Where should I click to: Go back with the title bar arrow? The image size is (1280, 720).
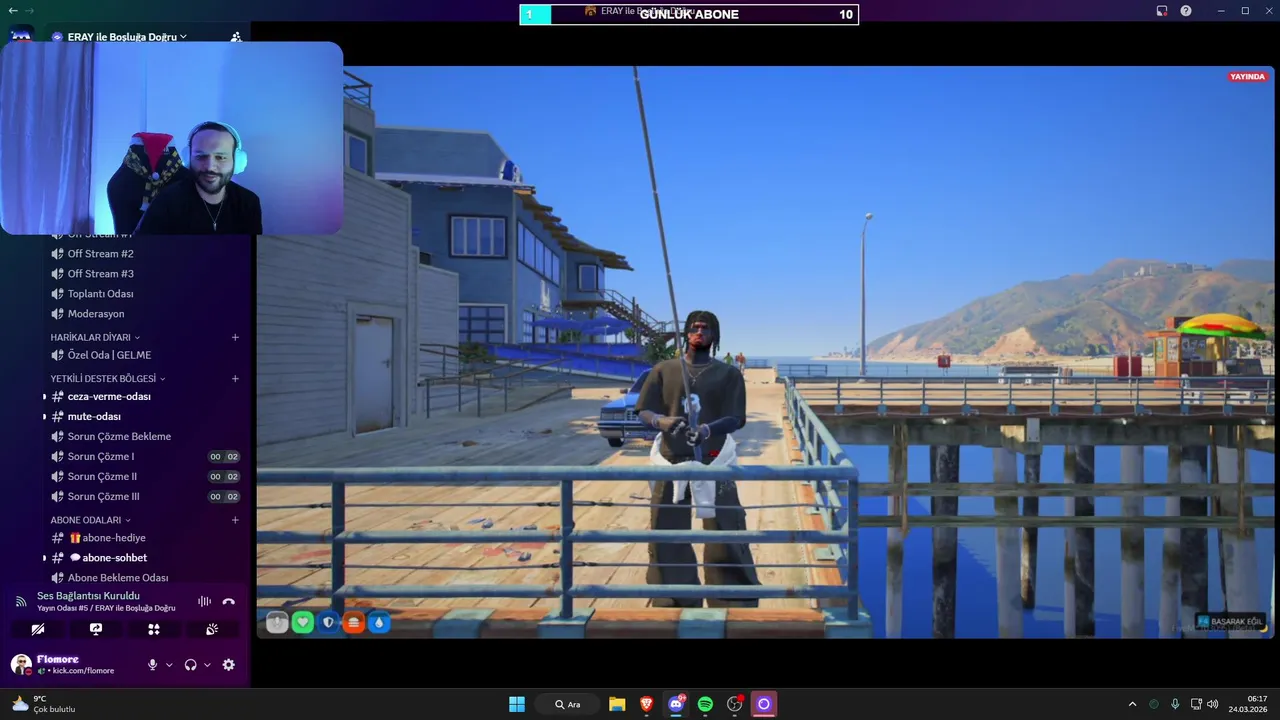point(13,10)
